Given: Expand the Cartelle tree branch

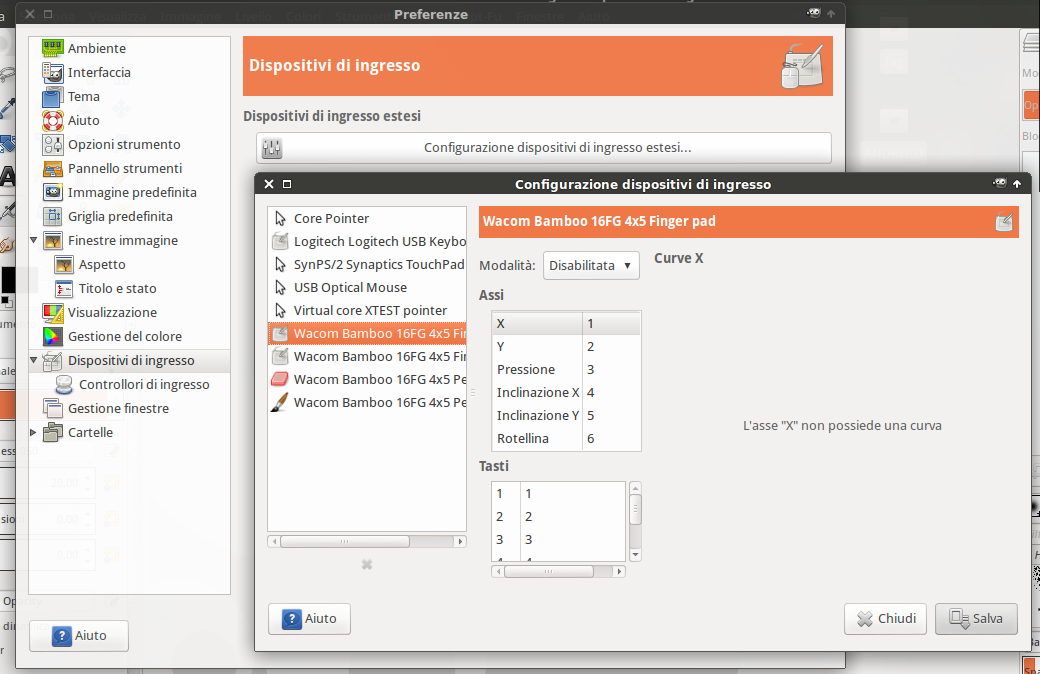Looking at the screenshot, I should click(34, 433).
